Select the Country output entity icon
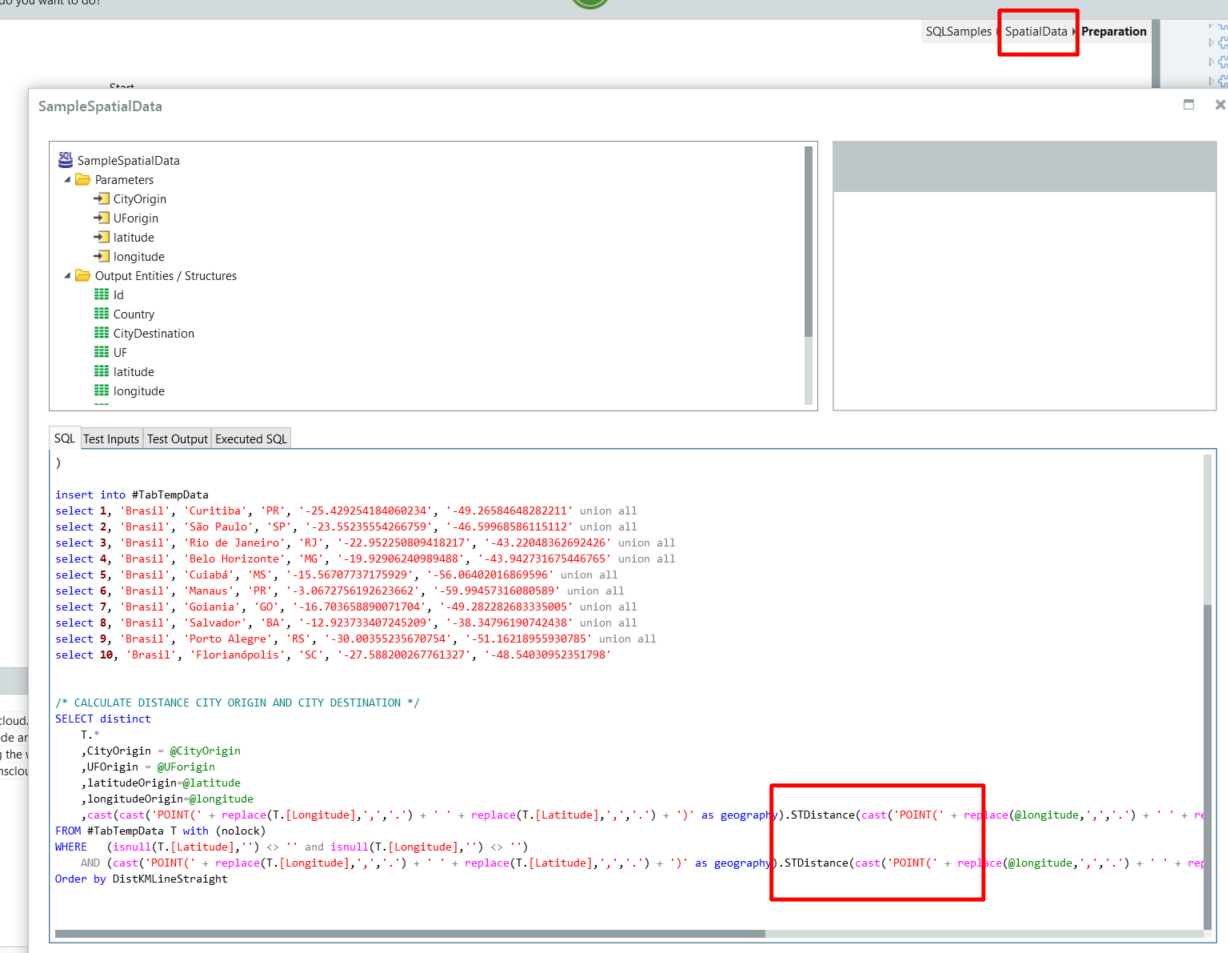The width and height of the screenshot is (1228, 953). 101,314
